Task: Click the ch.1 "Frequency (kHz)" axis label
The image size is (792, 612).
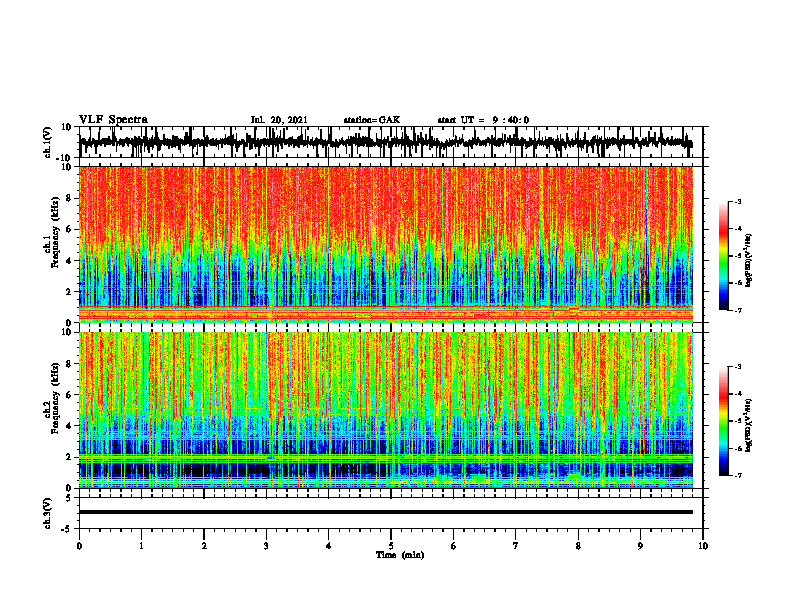Action: tap(56, 232)
